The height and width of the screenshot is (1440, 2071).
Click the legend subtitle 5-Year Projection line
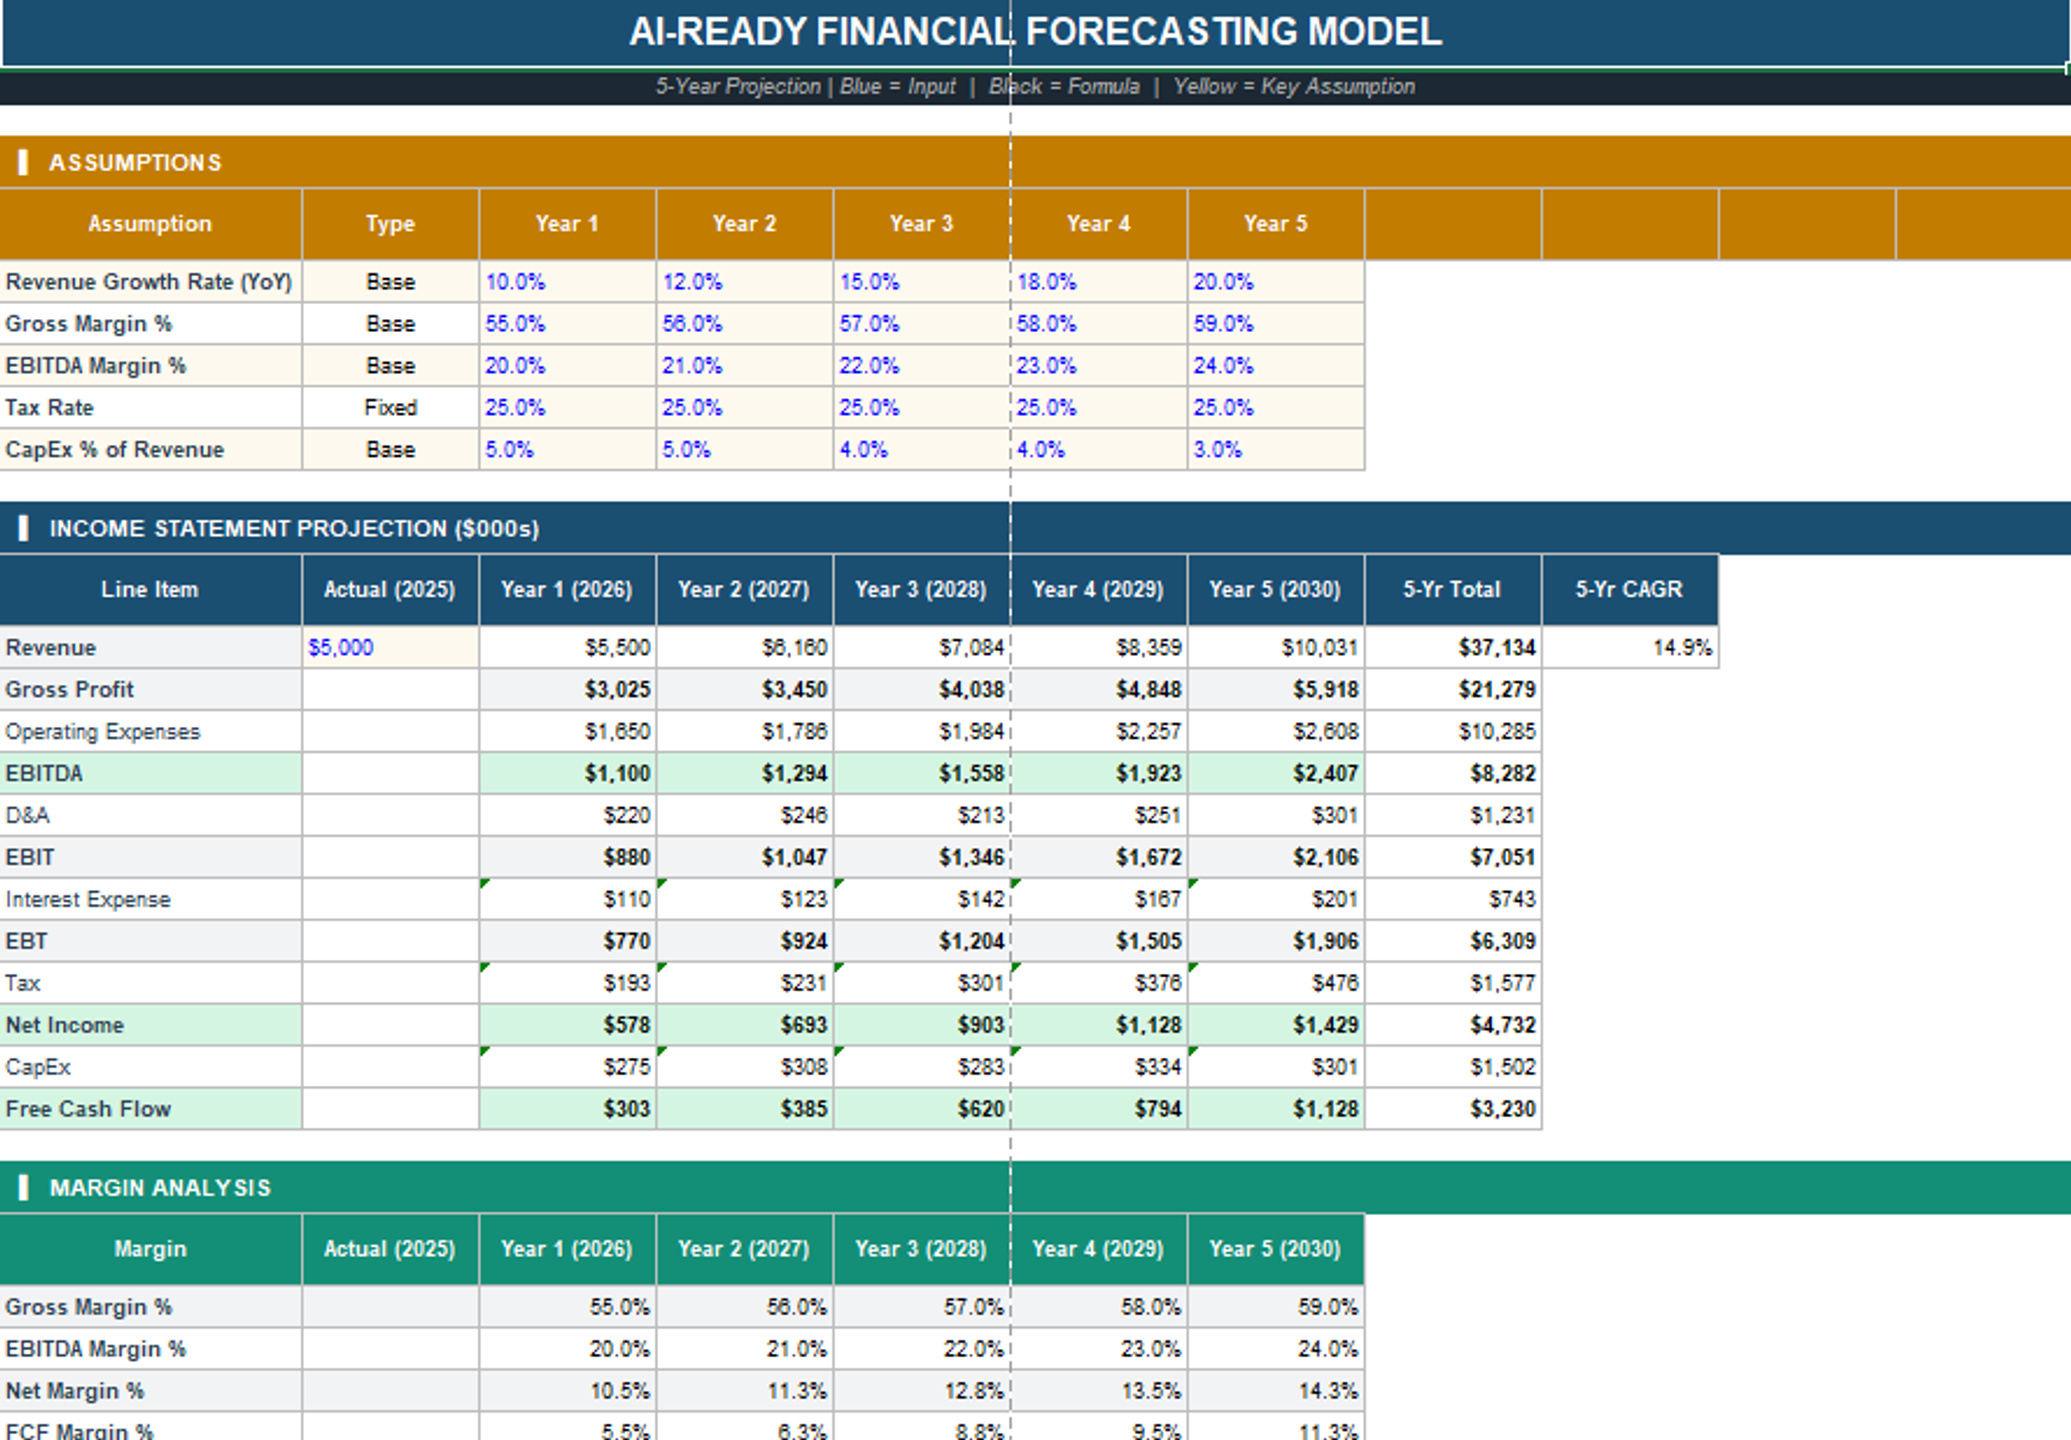[1035, 87]
